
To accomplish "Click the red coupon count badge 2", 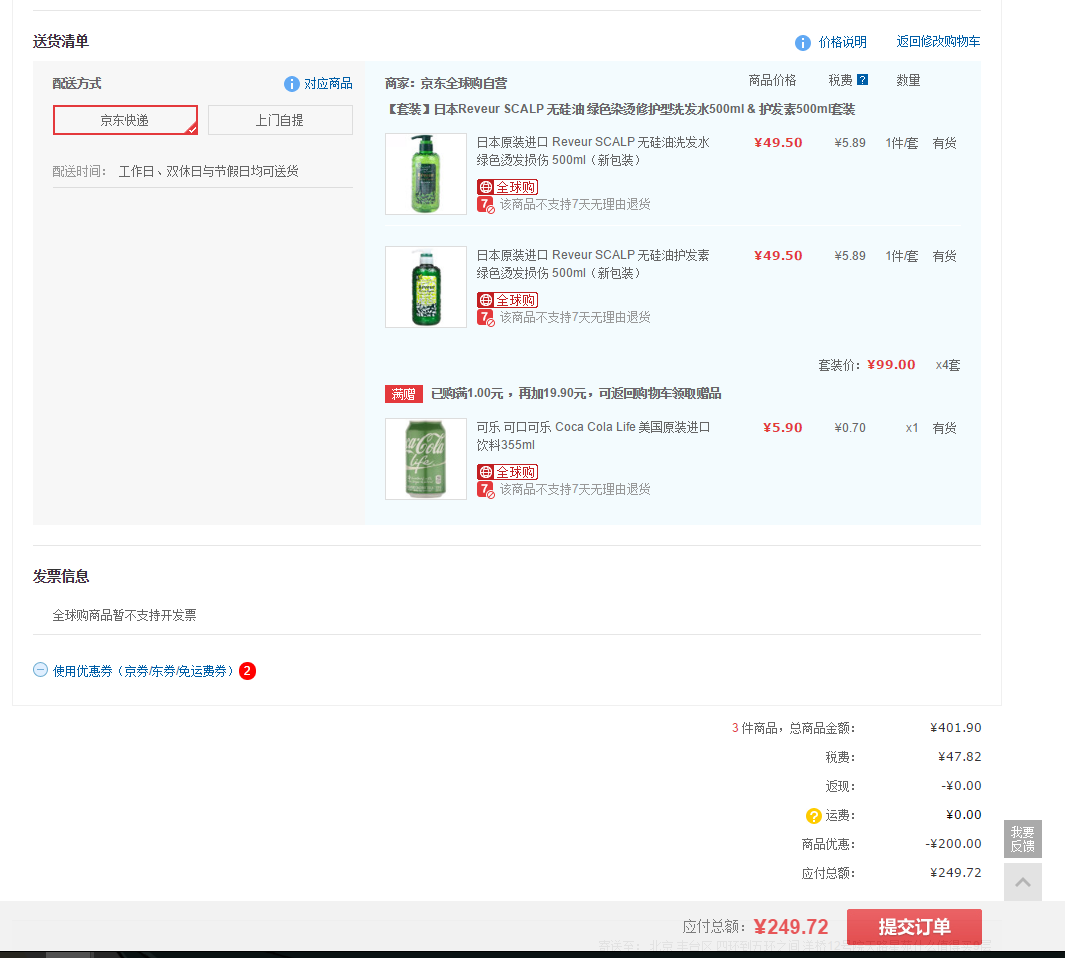I will [247, 671].
